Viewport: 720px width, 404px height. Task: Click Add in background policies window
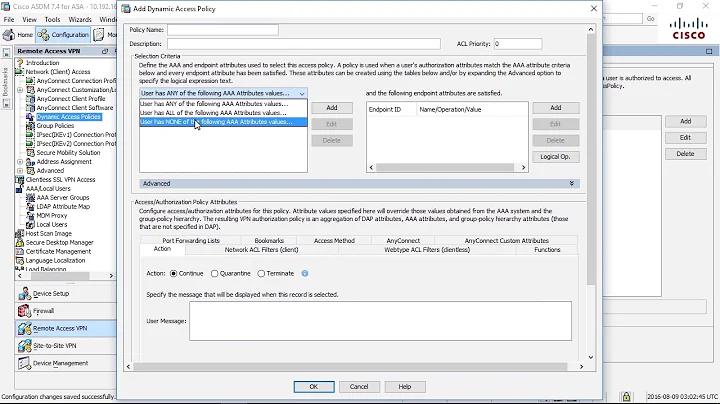click(x=686, y=121)
